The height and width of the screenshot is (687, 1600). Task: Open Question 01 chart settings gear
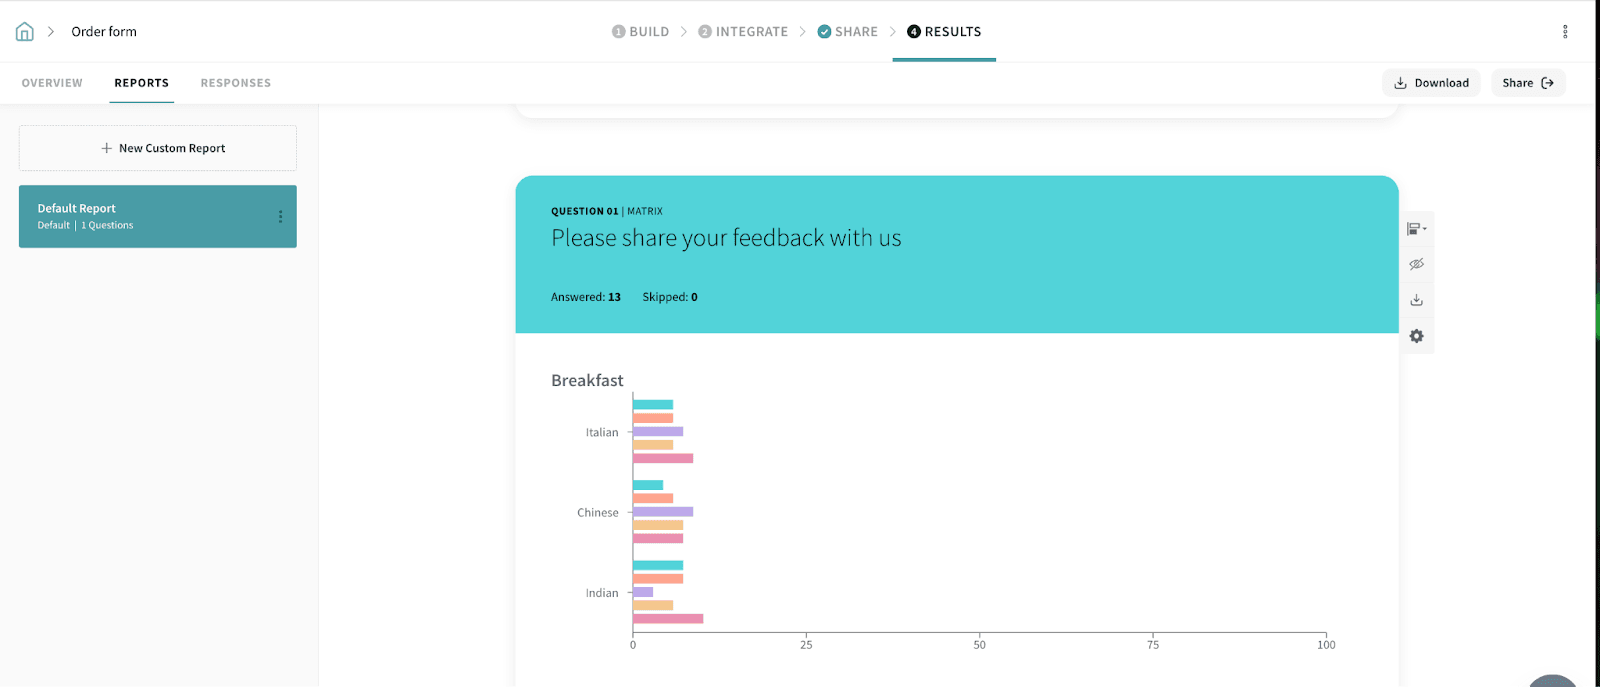coord(1416,336)
